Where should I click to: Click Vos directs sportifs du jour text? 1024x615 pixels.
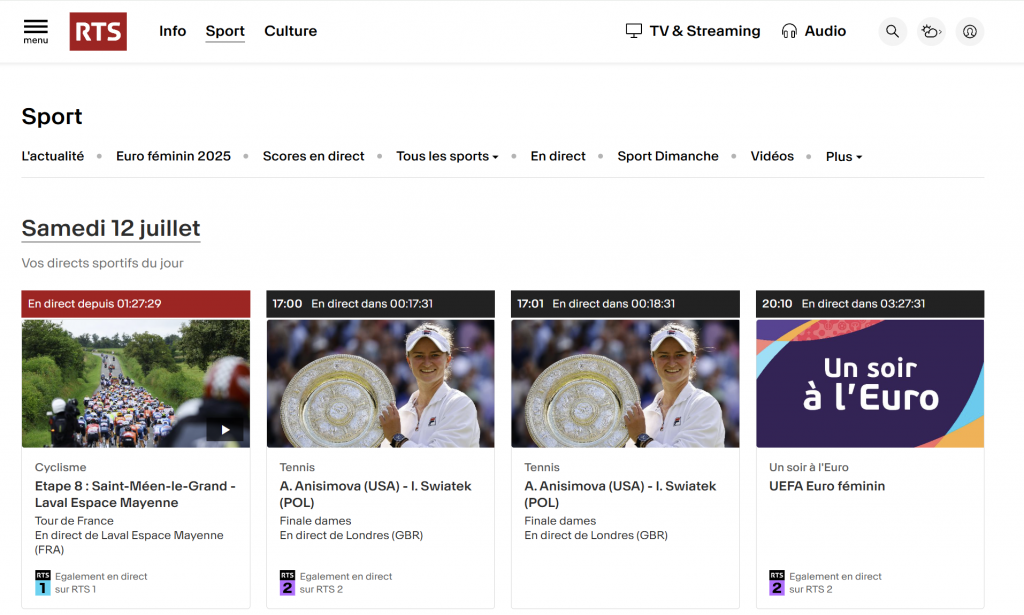click(103, 263)
